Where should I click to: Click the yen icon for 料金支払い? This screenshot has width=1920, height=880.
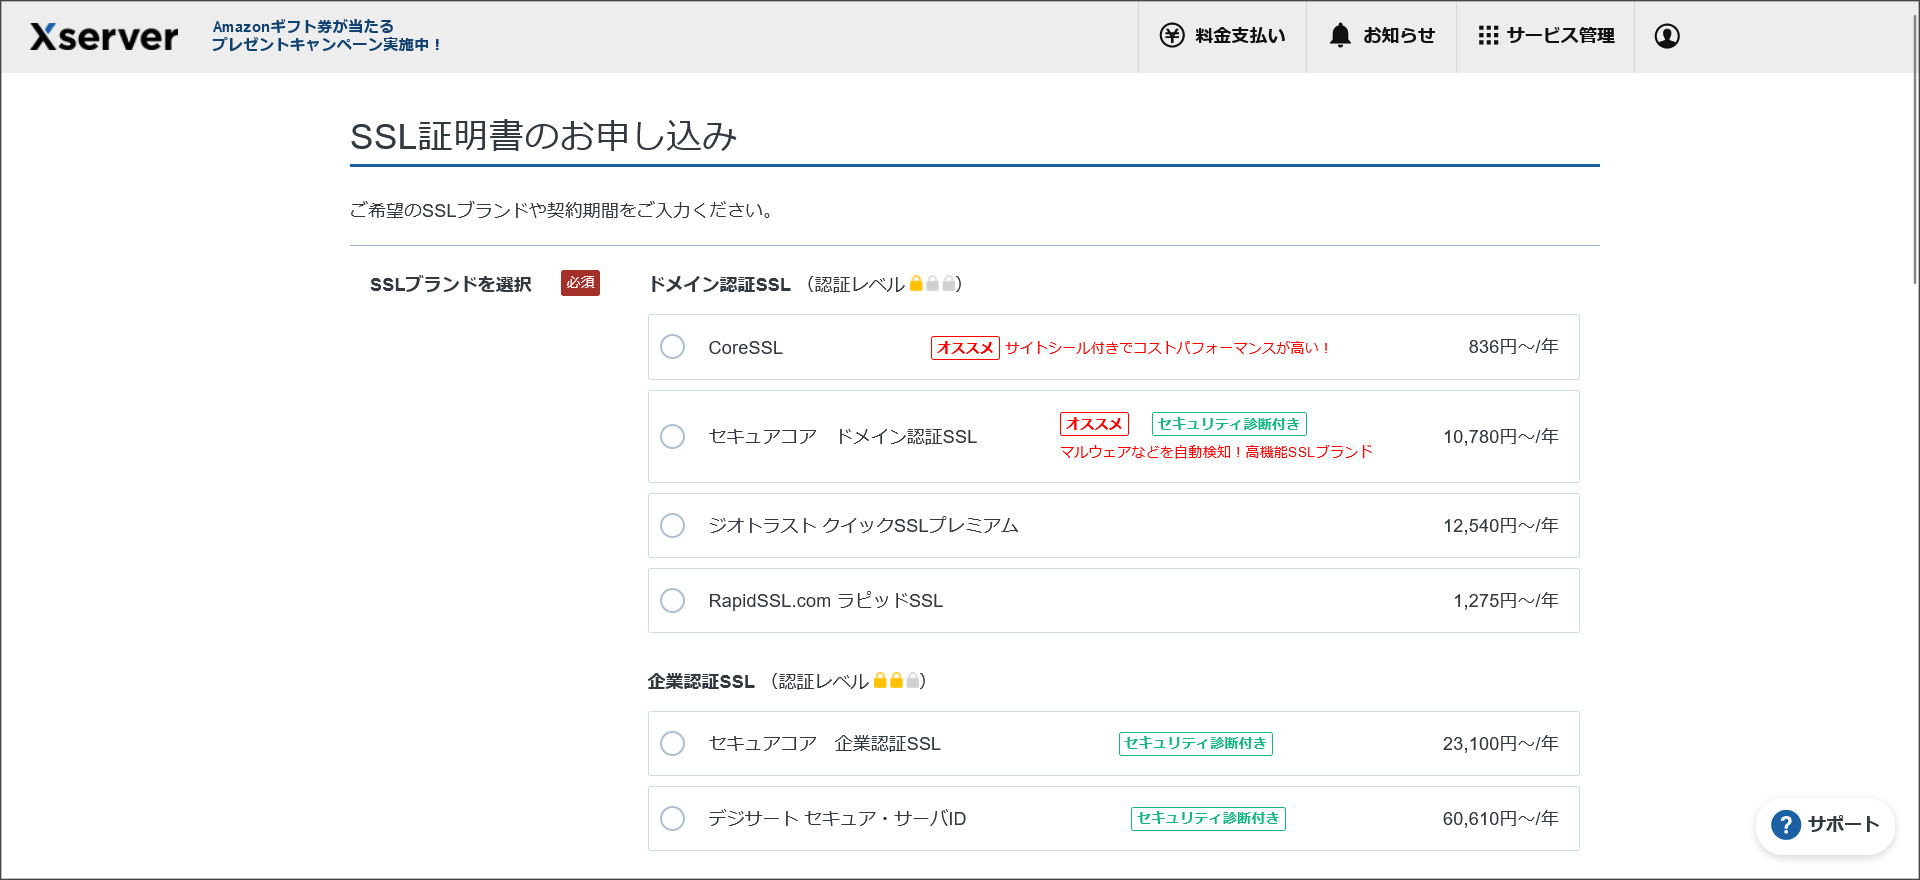[1172, 36]
